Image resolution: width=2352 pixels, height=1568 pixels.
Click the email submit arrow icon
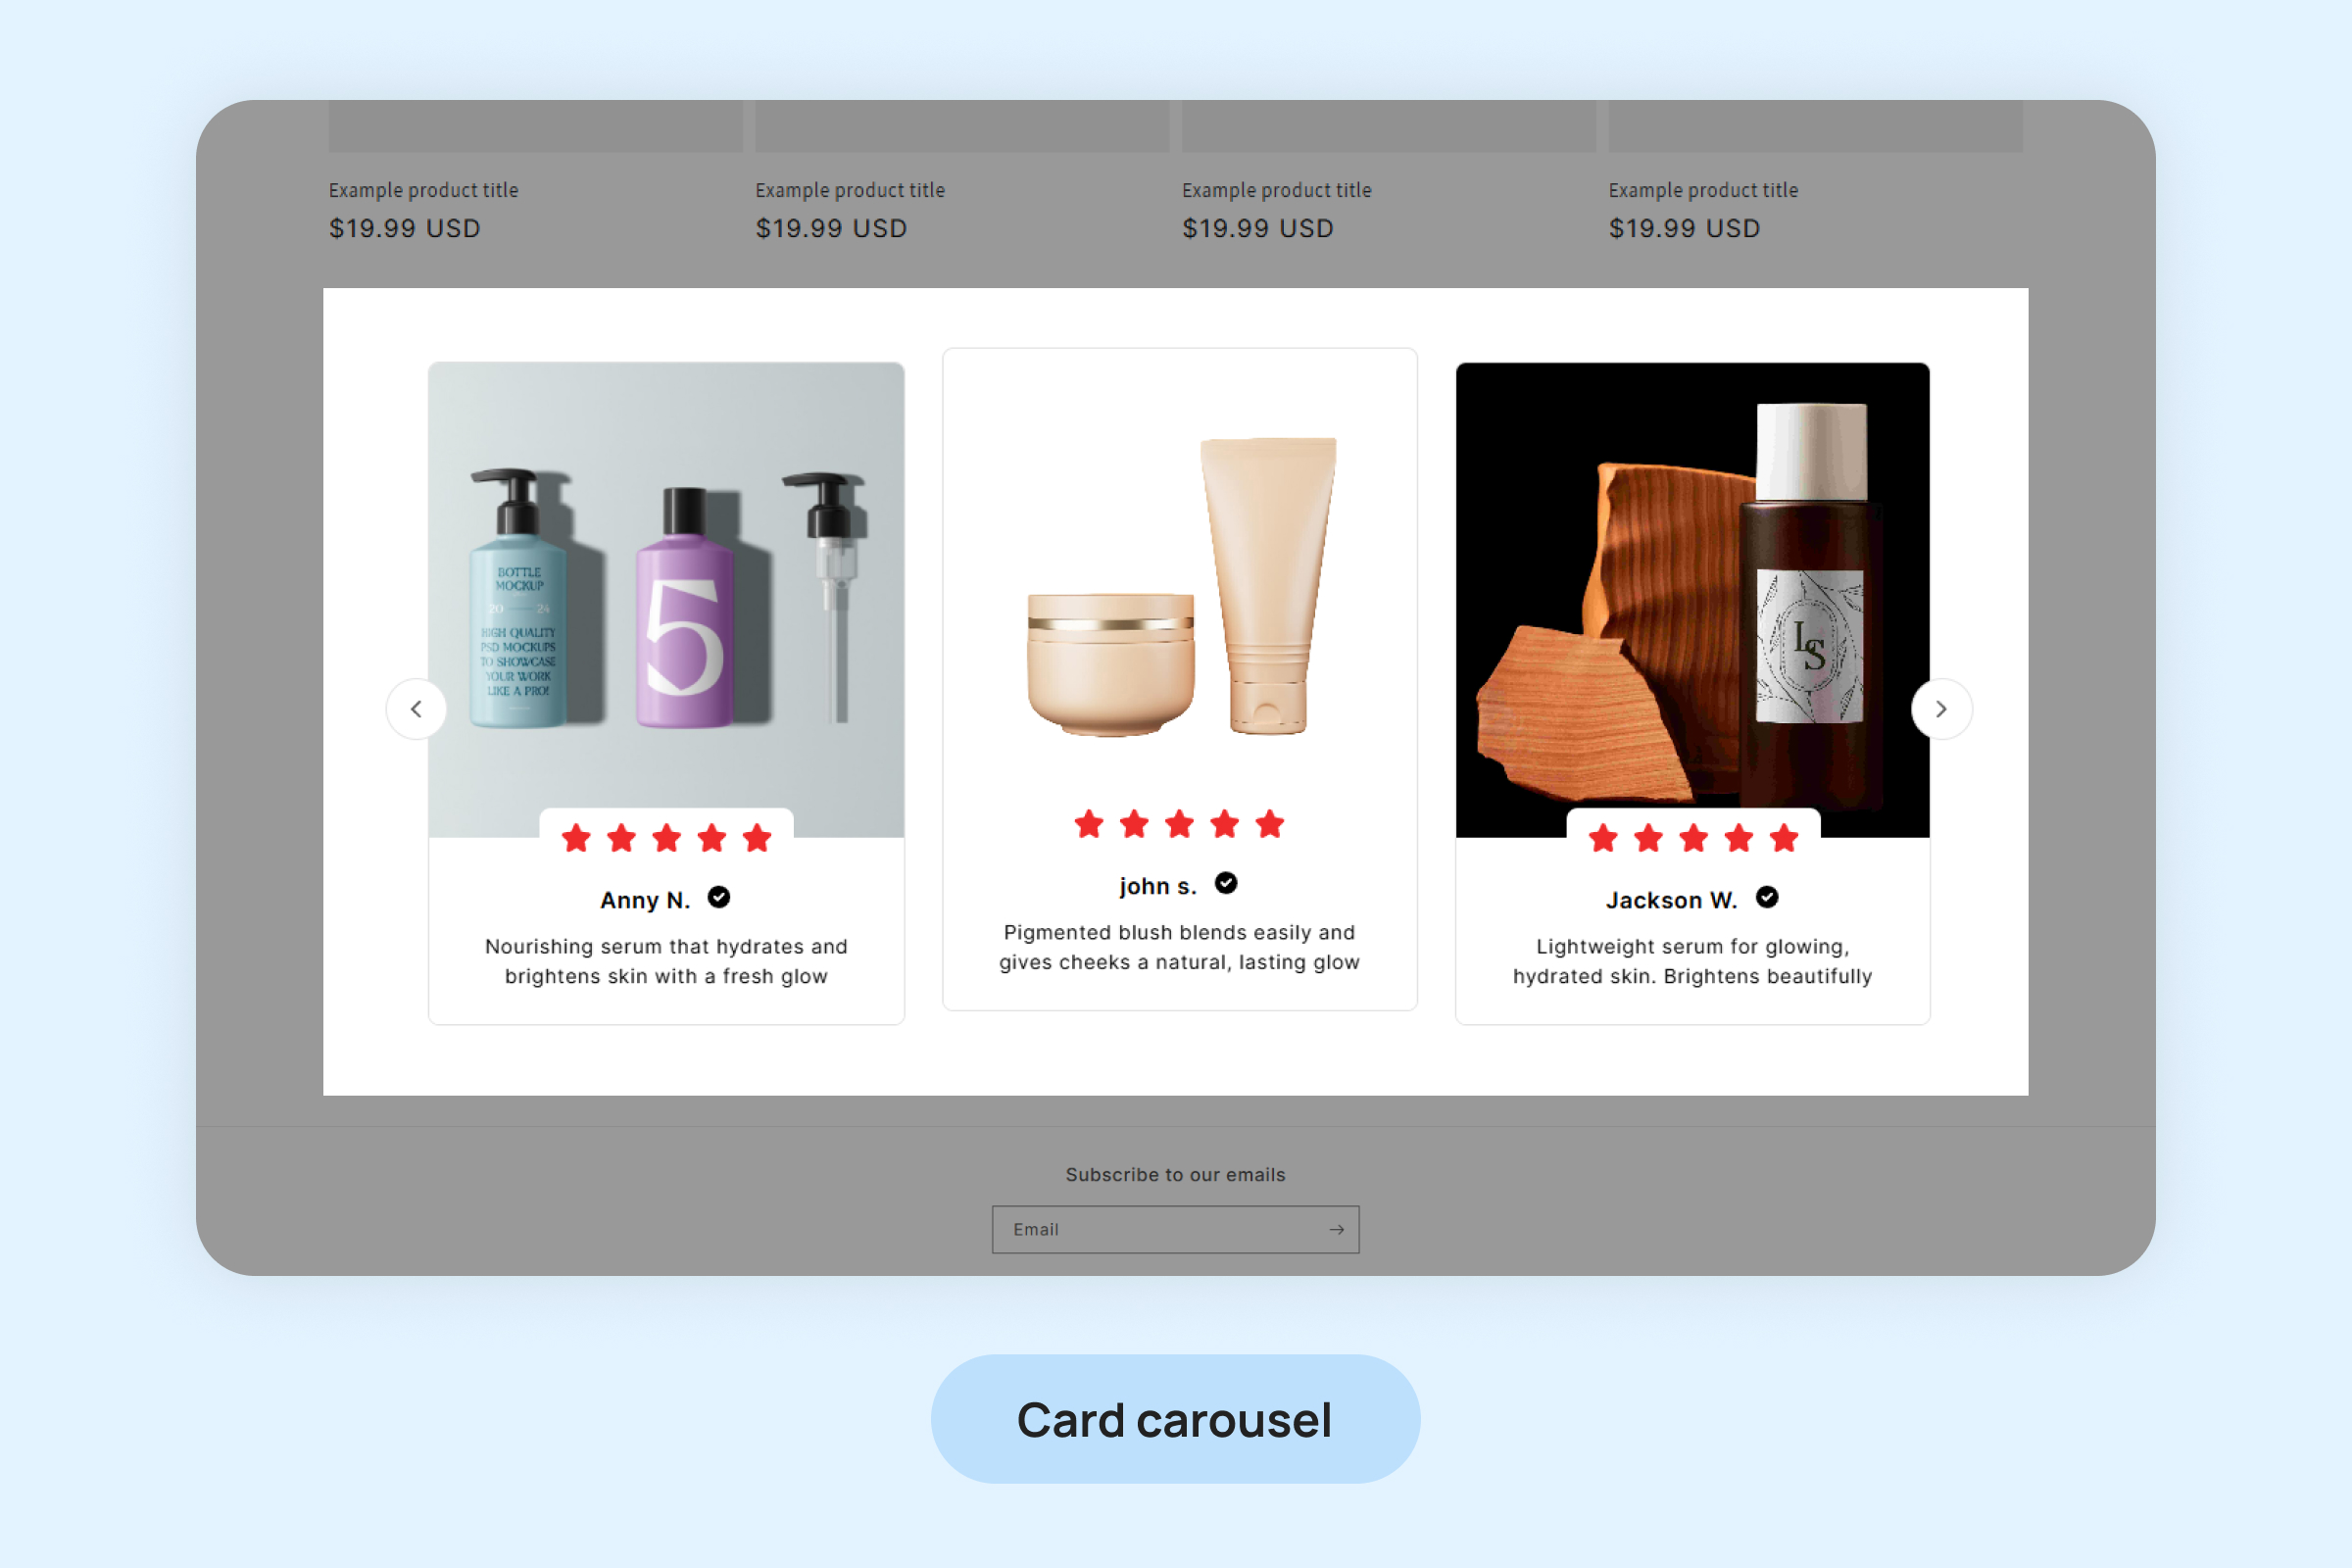coord(1336,1229)
